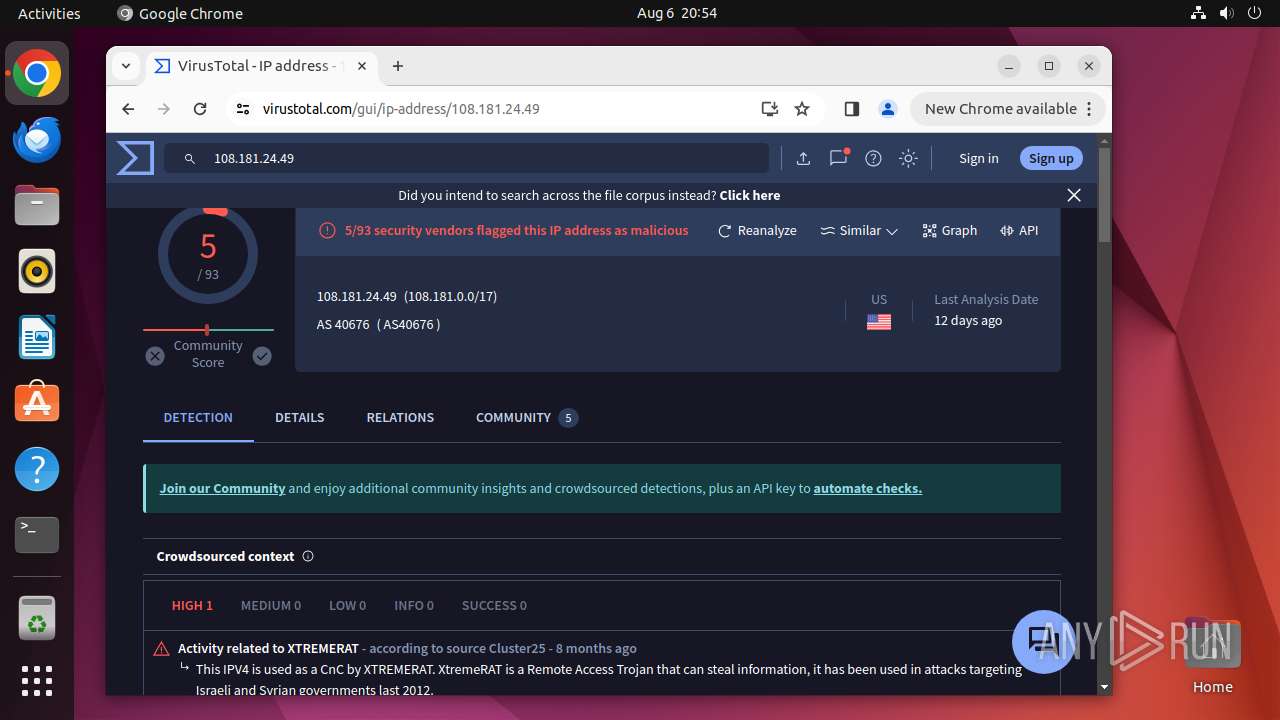Filter by LOW 0 severity
The height and width of the screenshot is (720, 1280).
(348, 605)
